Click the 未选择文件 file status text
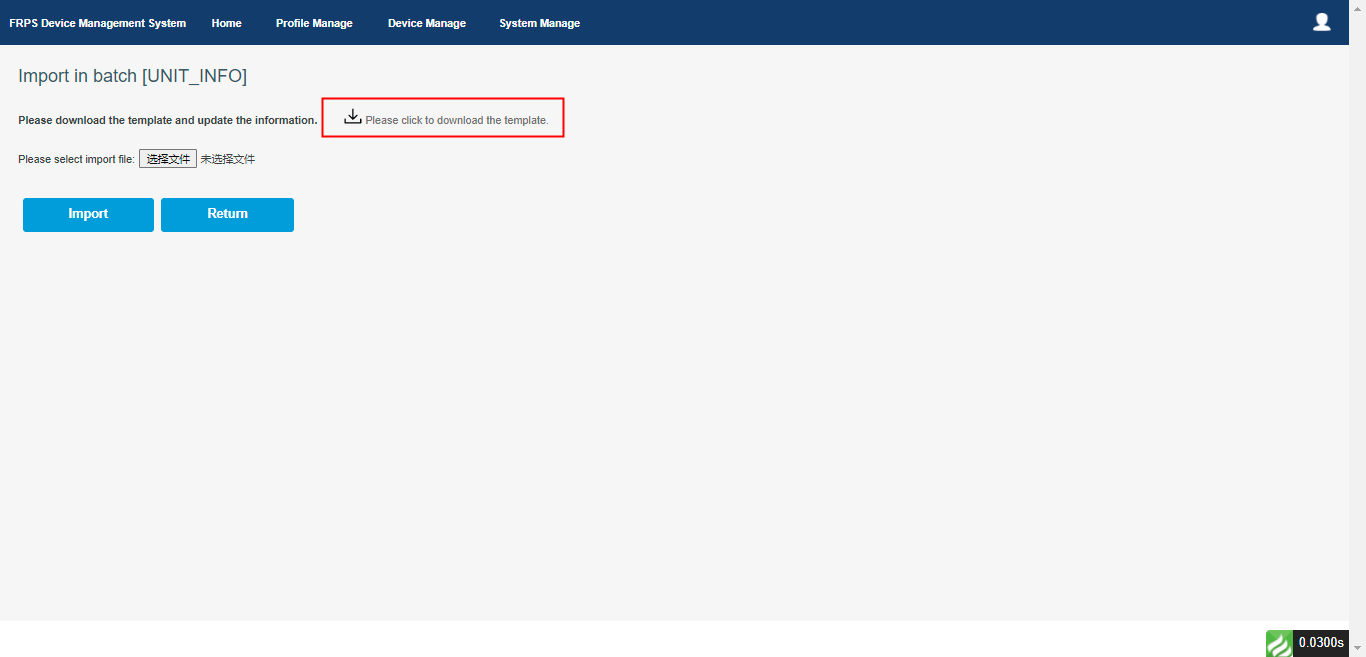Image resolution: width=1366 pixels, height=657 pixels. click(228, 159)
